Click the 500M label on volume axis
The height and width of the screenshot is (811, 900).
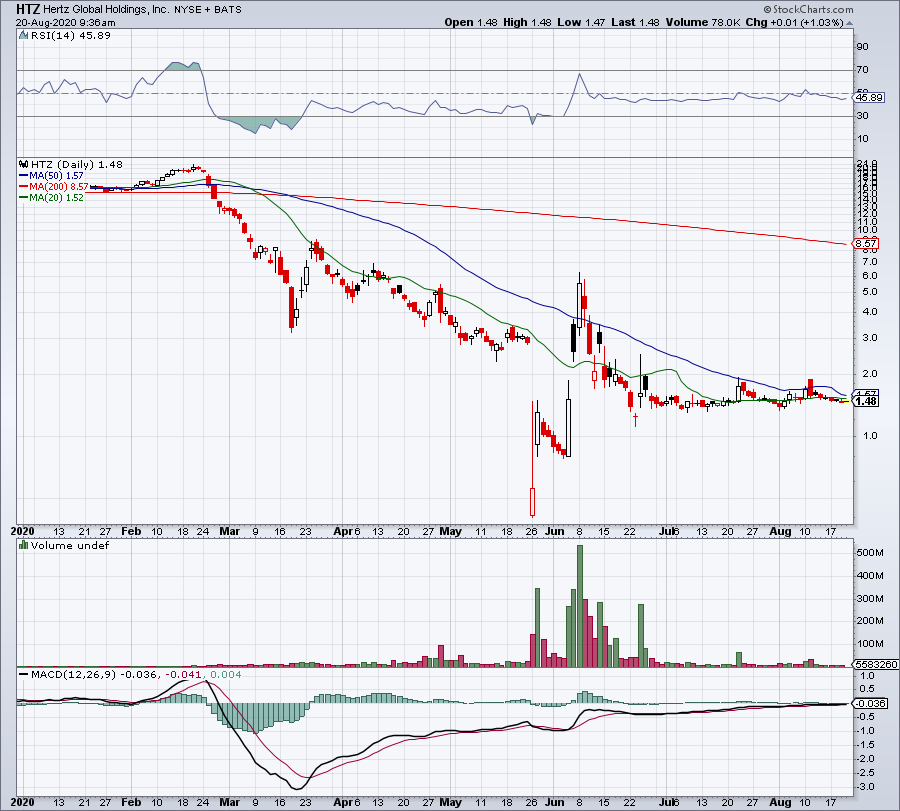(x=870, y=553)
